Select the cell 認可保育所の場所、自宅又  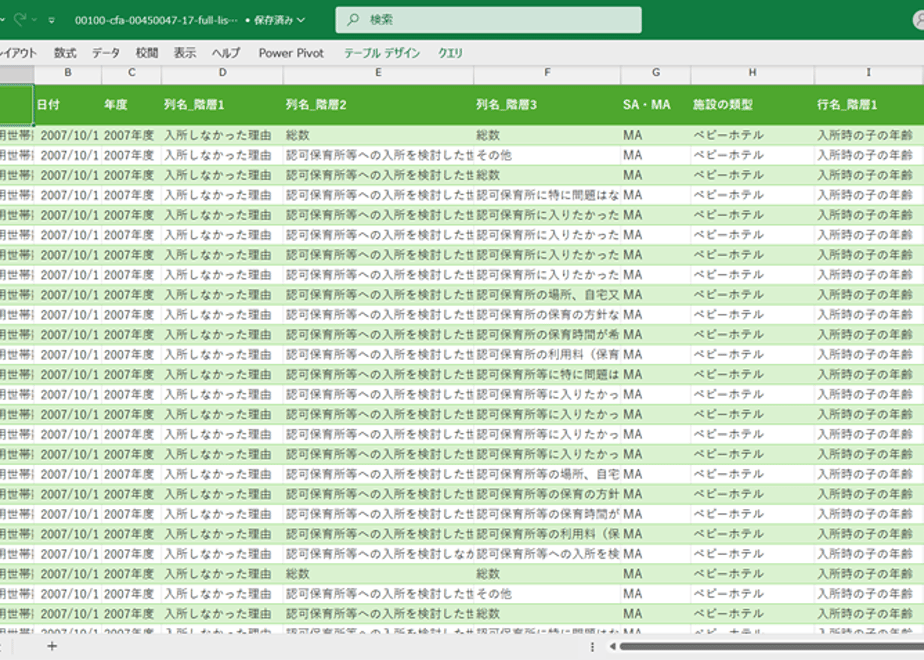tap(547, 295)
